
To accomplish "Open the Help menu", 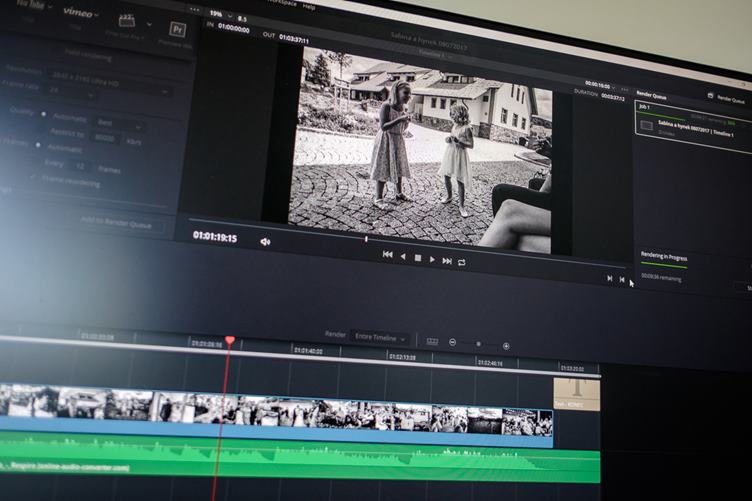I will (309, 7).
